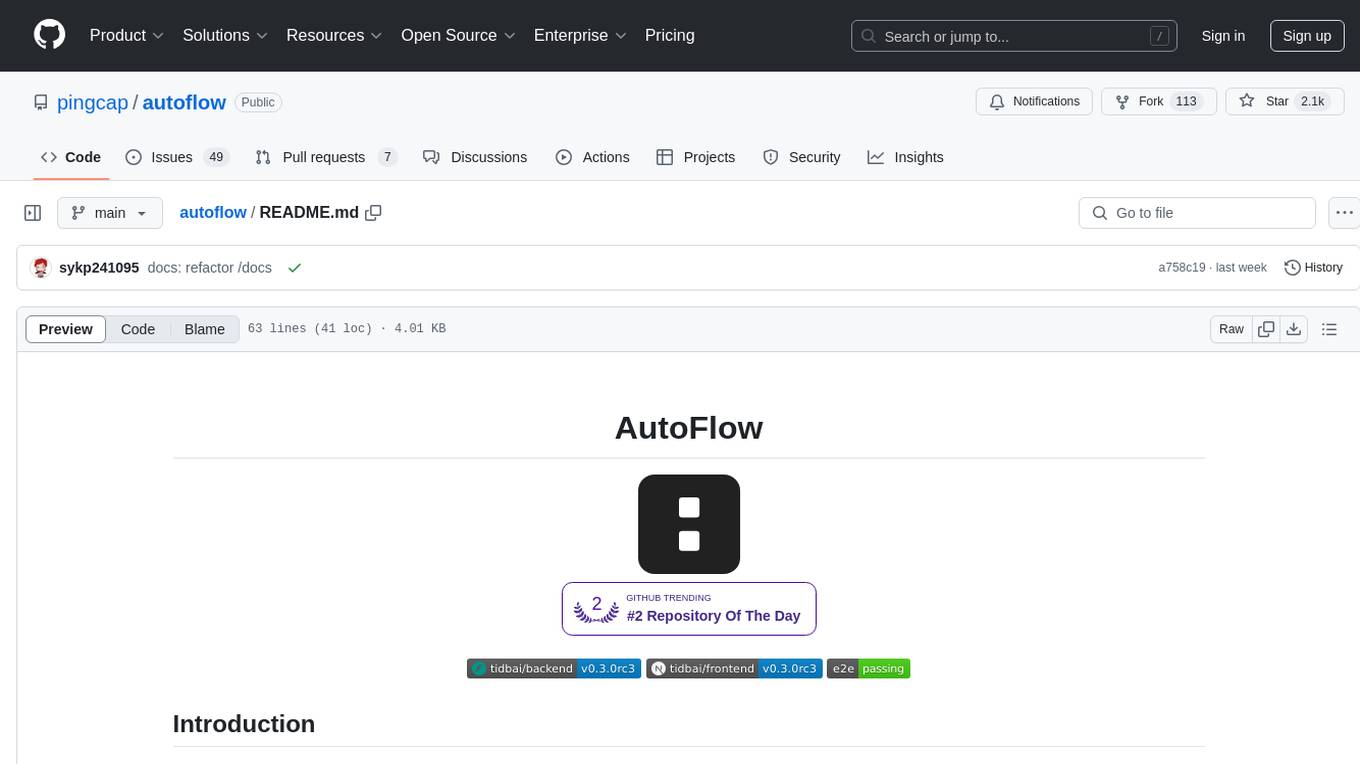The width and height of the screenshot is (1360, 764).
Task: Toggle the file tree side panel
Action: [x=33, y=213]
